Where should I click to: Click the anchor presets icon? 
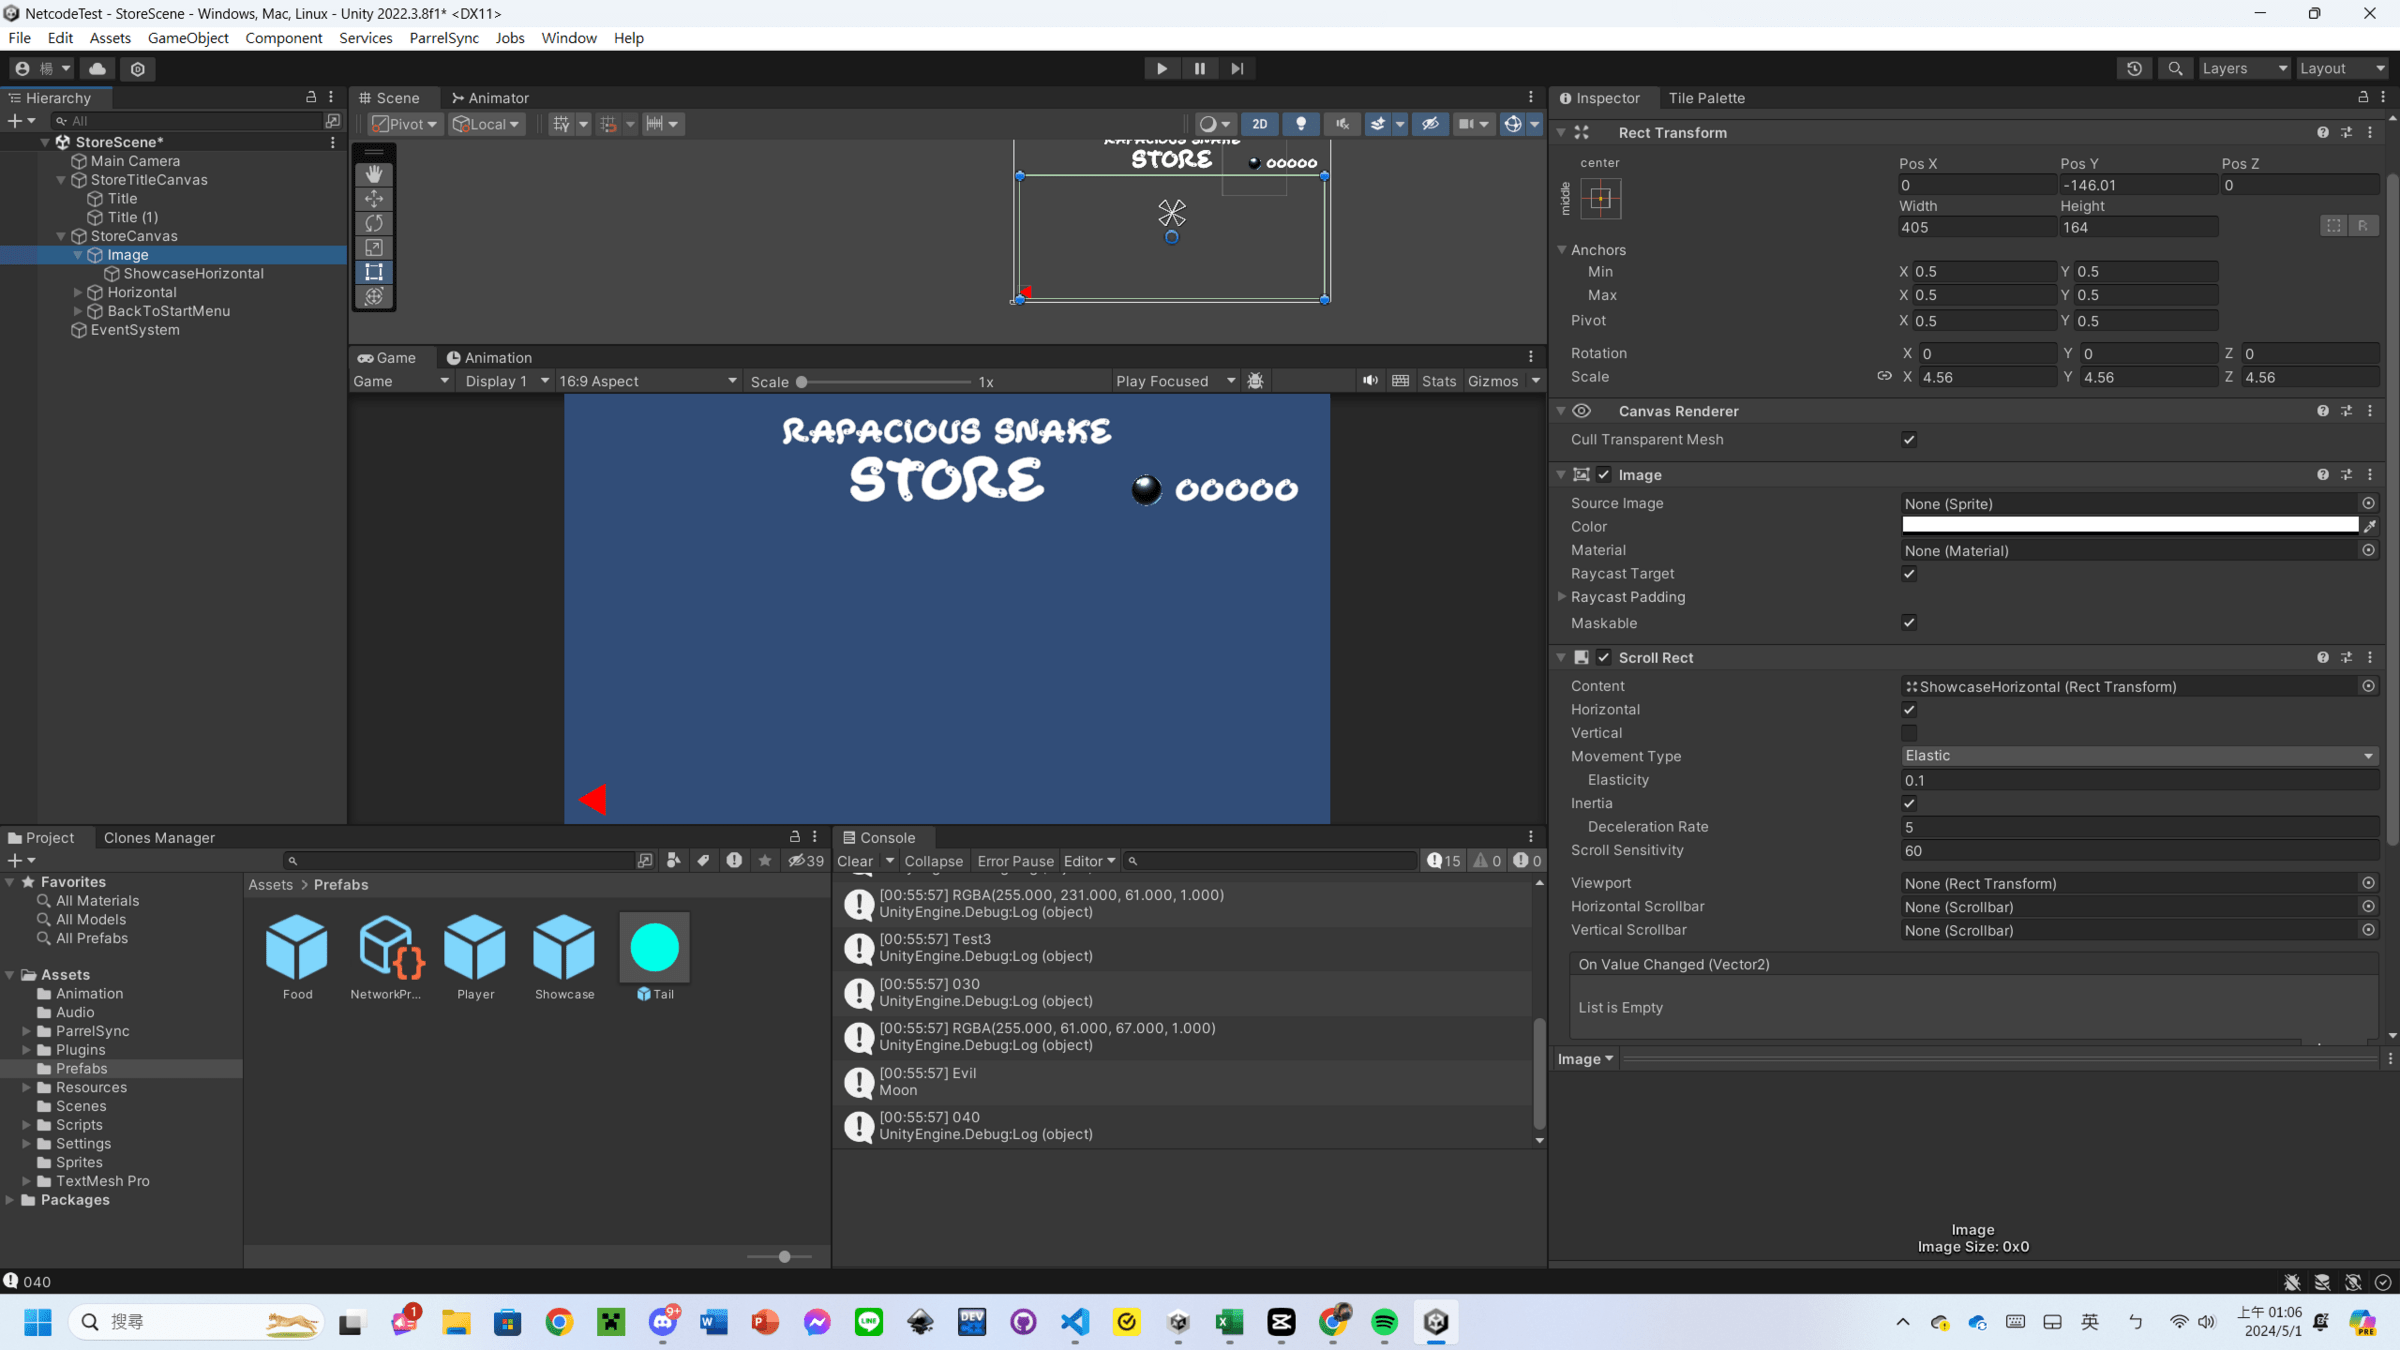(1600, 199)
